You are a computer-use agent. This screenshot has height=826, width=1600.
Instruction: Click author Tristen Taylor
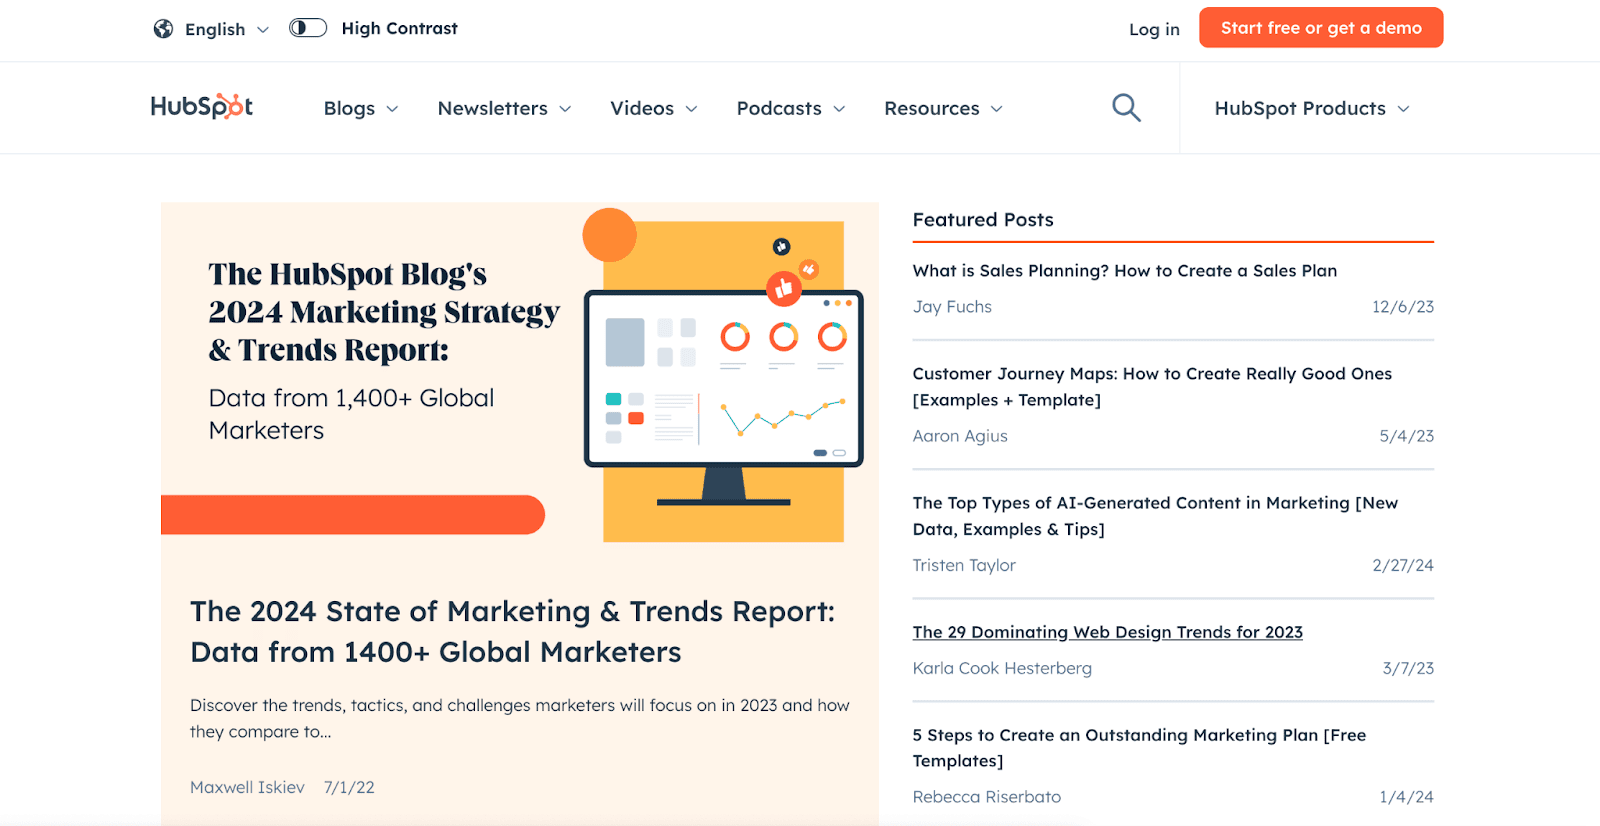964,565
